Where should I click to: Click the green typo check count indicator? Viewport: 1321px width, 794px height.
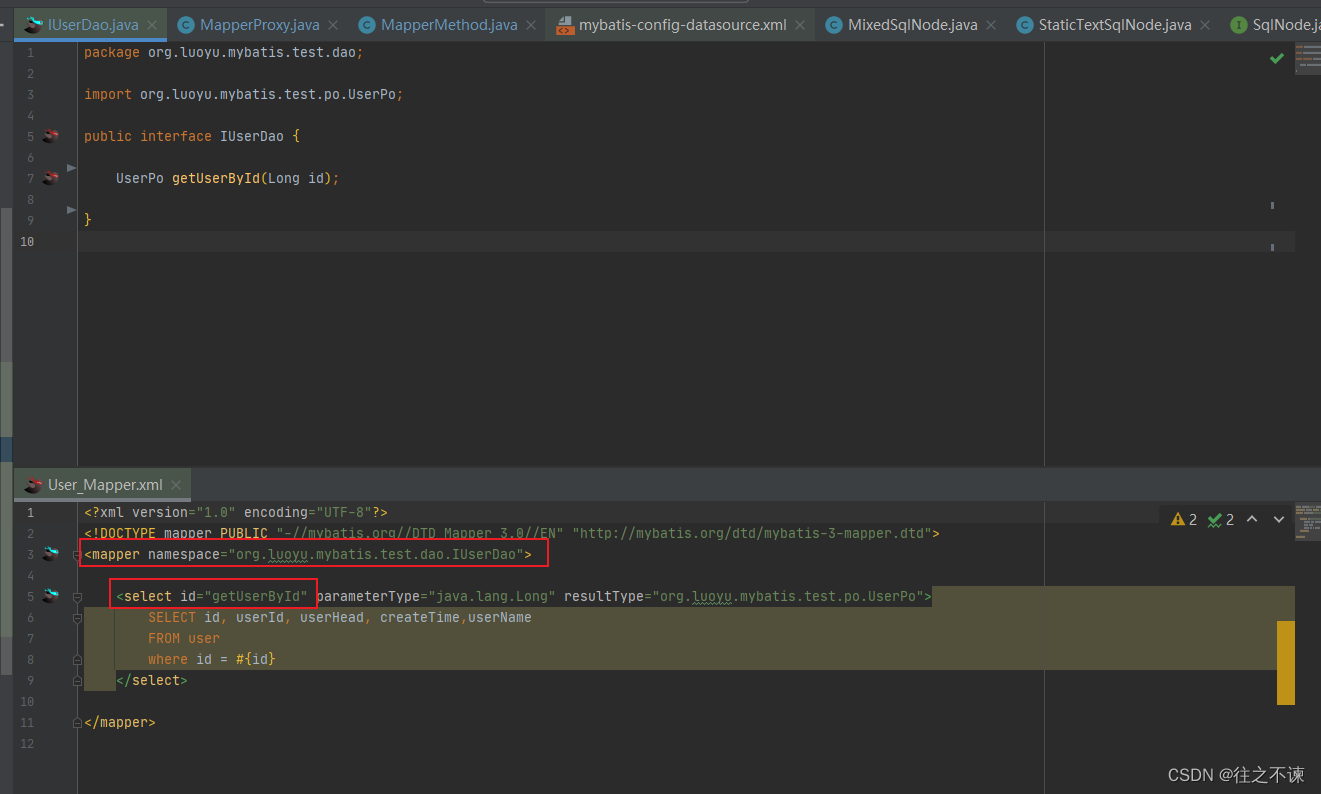click(x=1221, y=519)
